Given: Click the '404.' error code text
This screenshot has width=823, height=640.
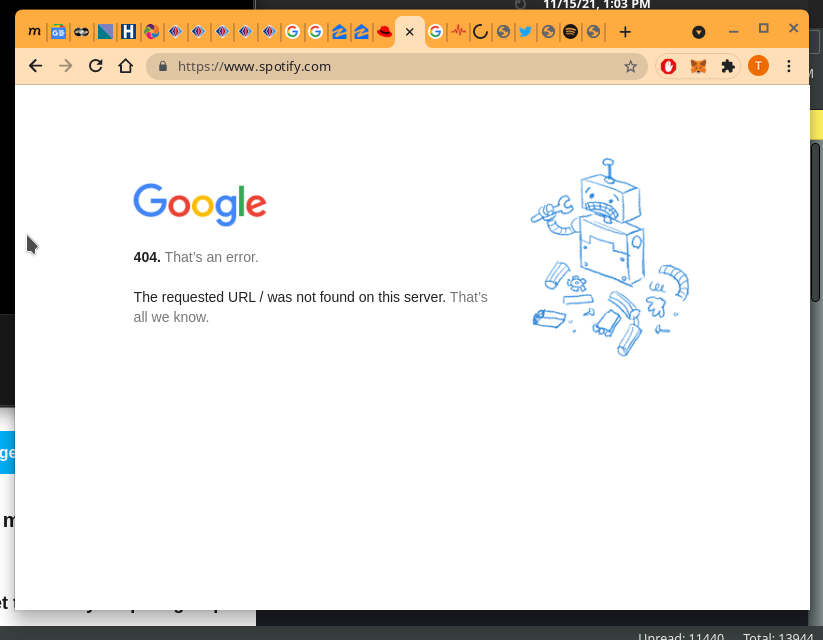Looking at the screenshot, I should [147, 257].
